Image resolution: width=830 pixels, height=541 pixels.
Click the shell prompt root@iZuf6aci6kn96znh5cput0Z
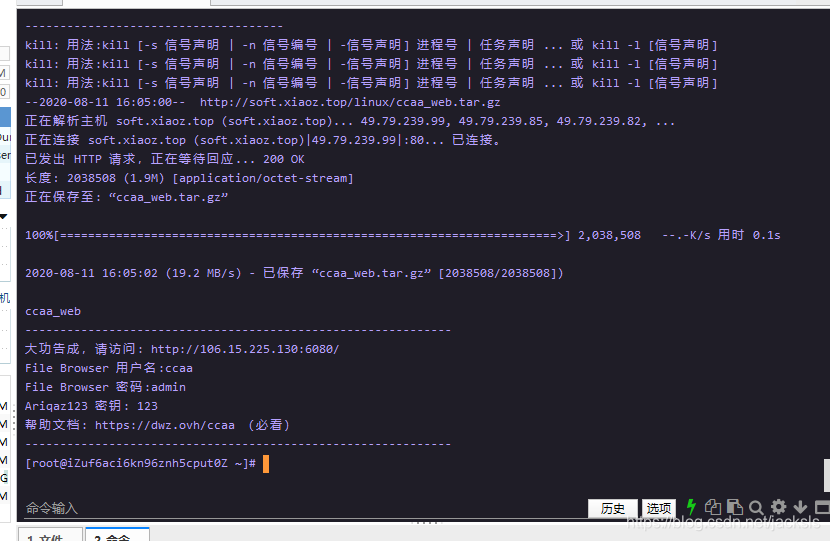coord(130,463)
